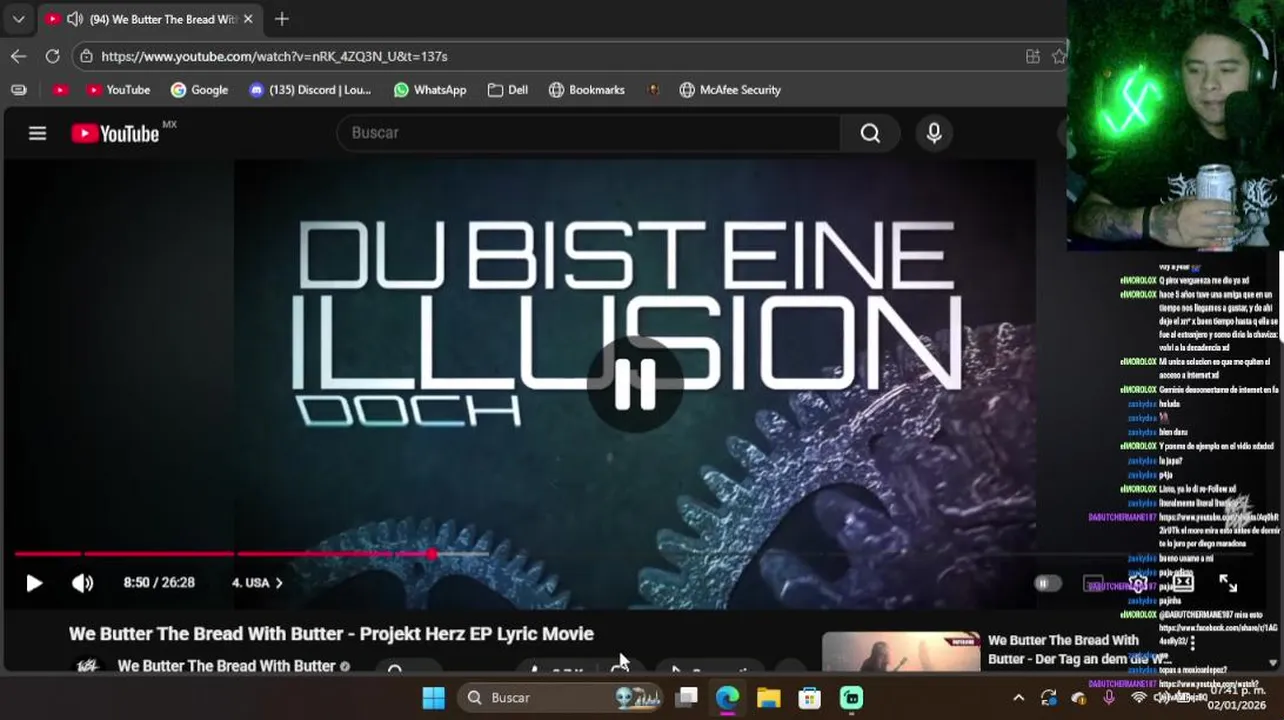Open the Discord bookmark
Screen dimensions: 1284x720
[309, 90]
